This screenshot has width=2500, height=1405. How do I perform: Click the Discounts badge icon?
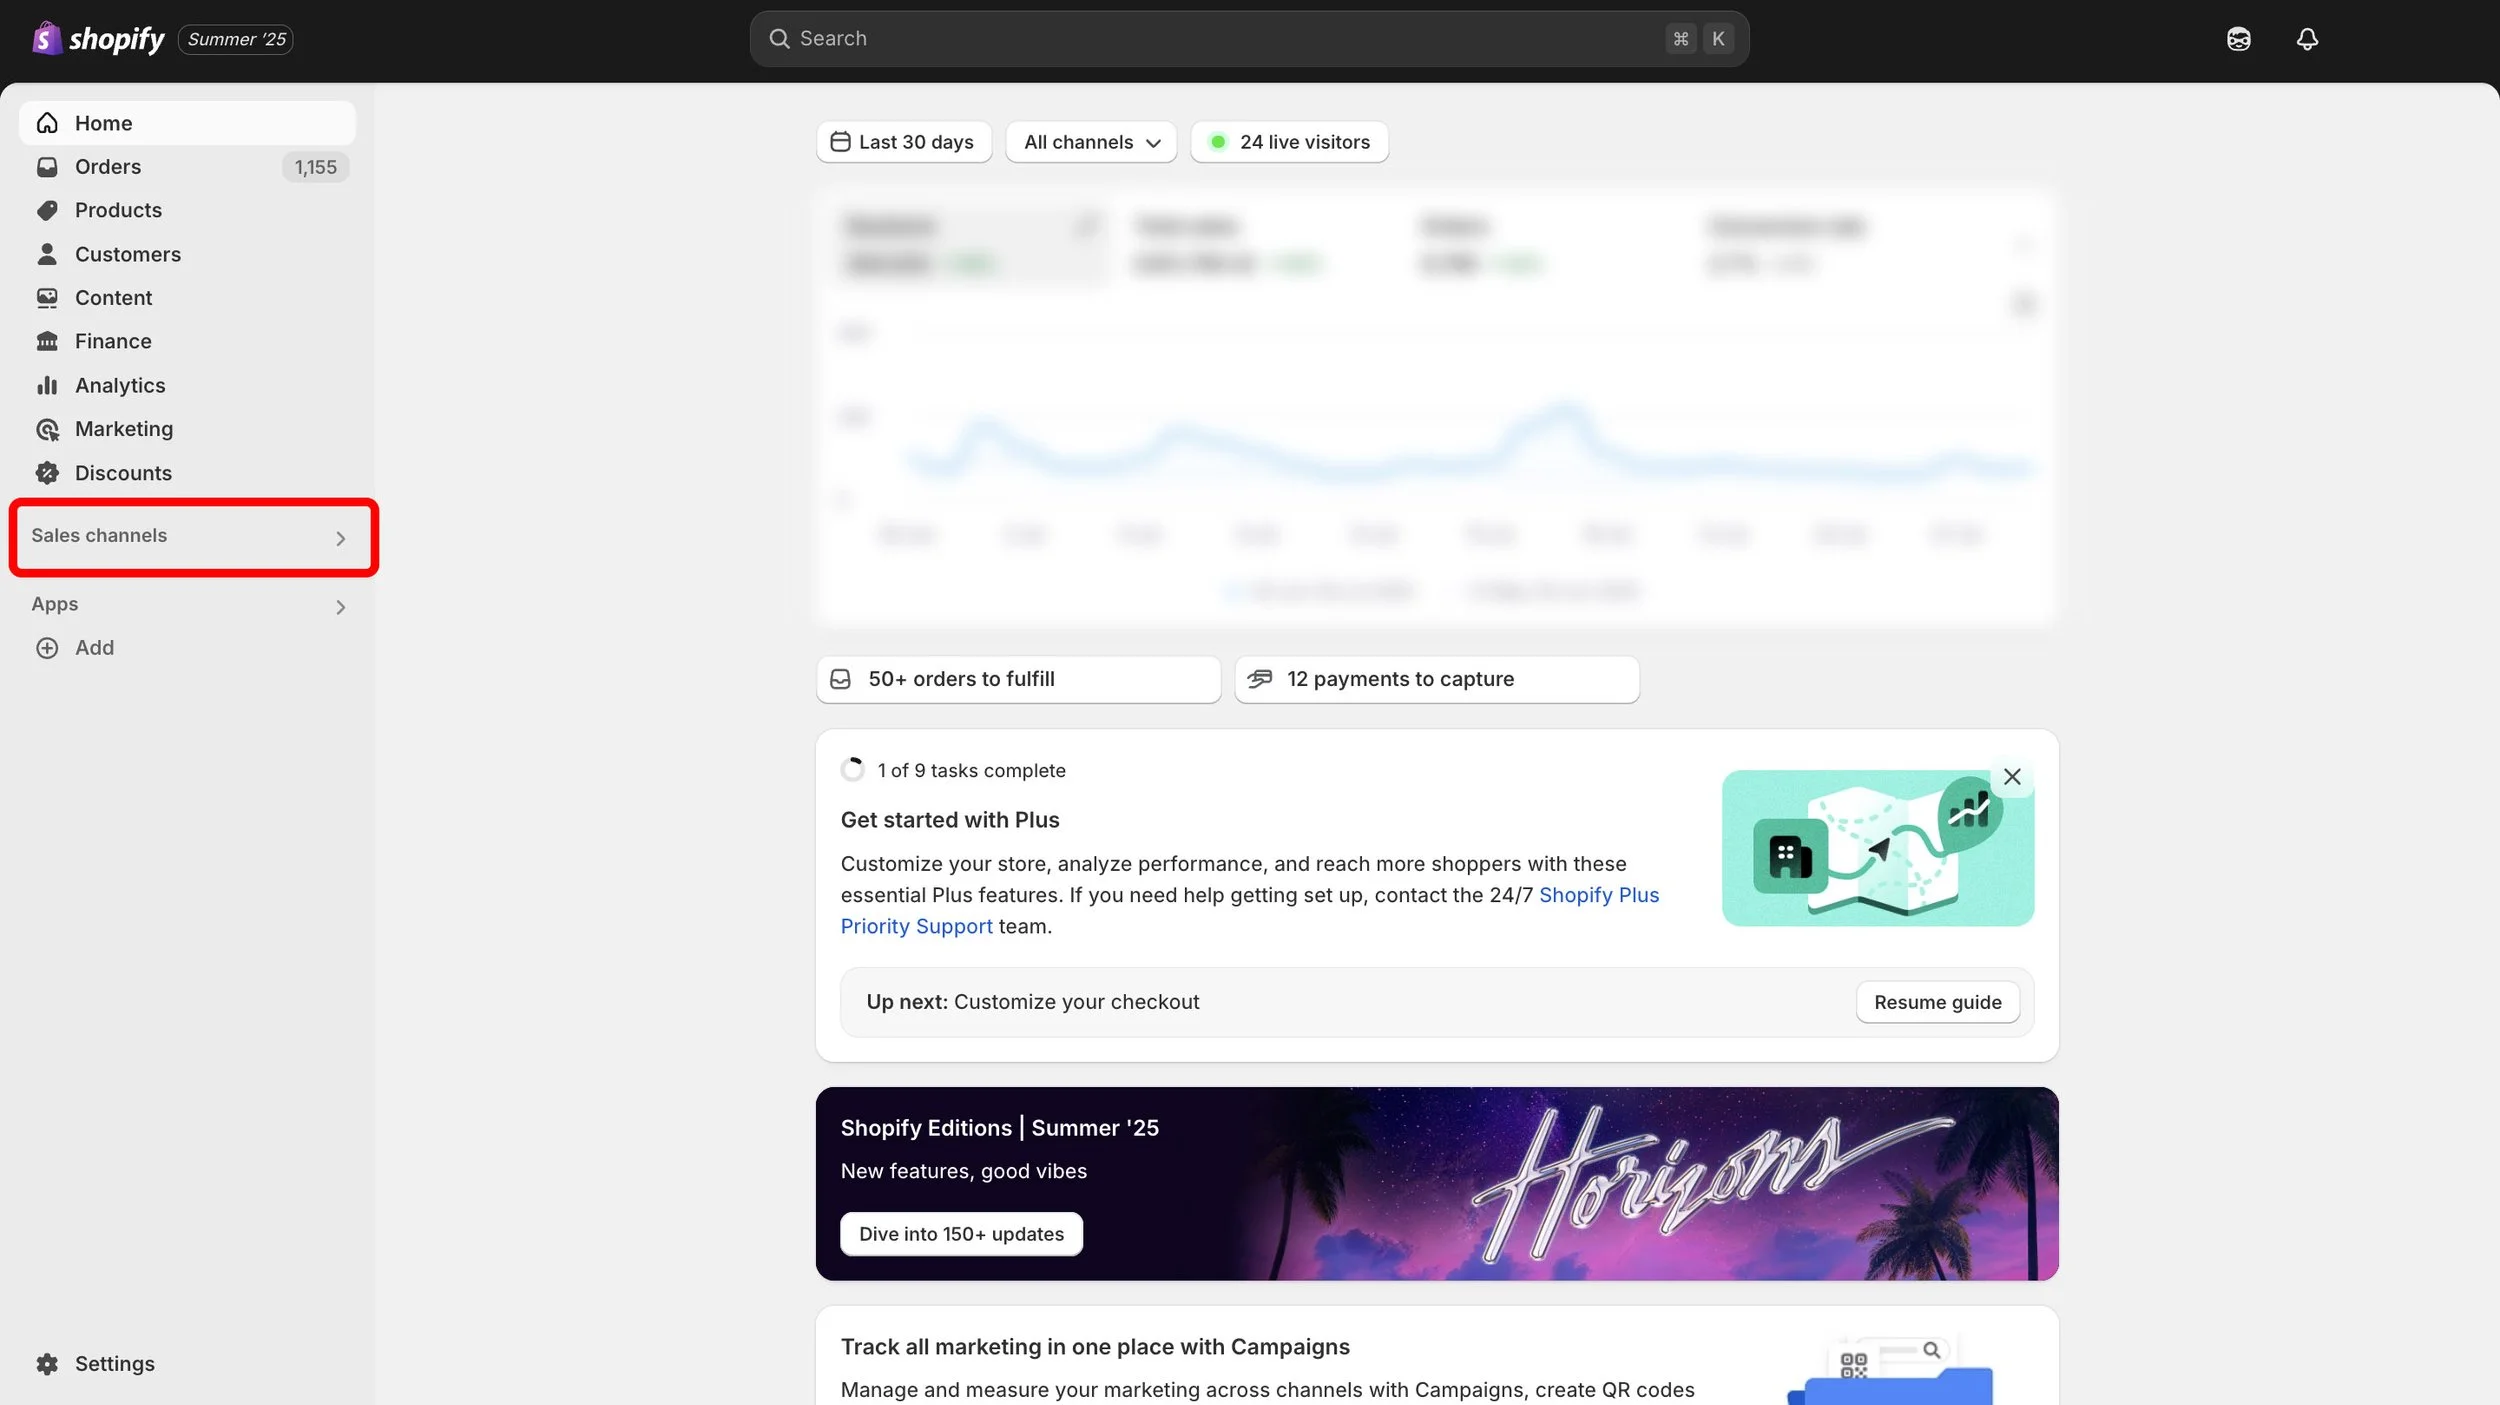pos(47,473)
